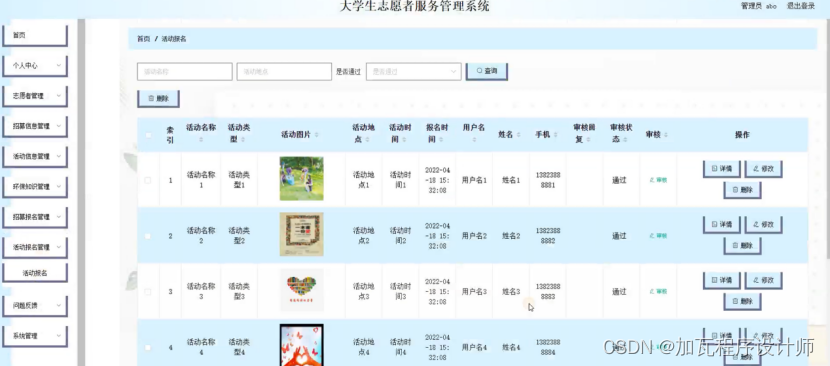Check the checkbox for row 4
Image resolution: width=830 pixels, height=366 pixels.
tap(148, 347)
